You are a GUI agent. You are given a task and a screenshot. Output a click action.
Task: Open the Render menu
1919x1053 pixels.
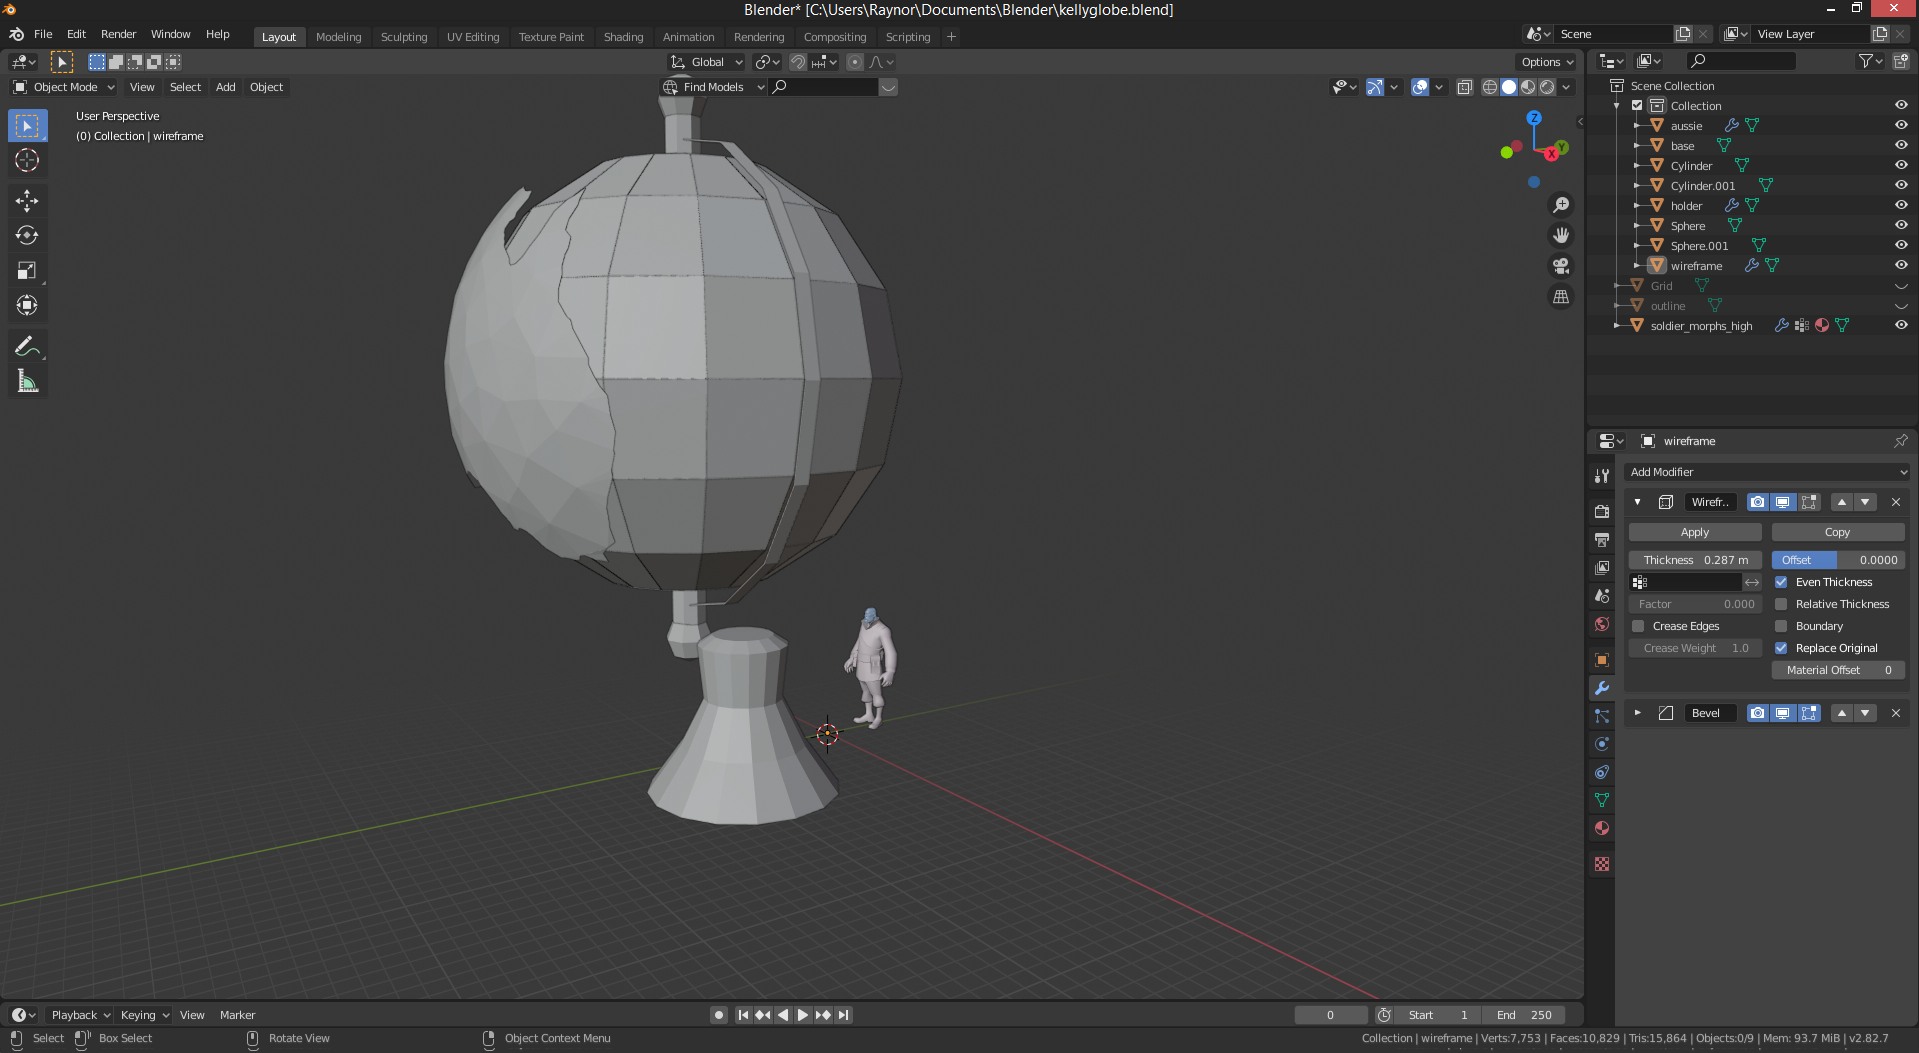tap(118, 34)
